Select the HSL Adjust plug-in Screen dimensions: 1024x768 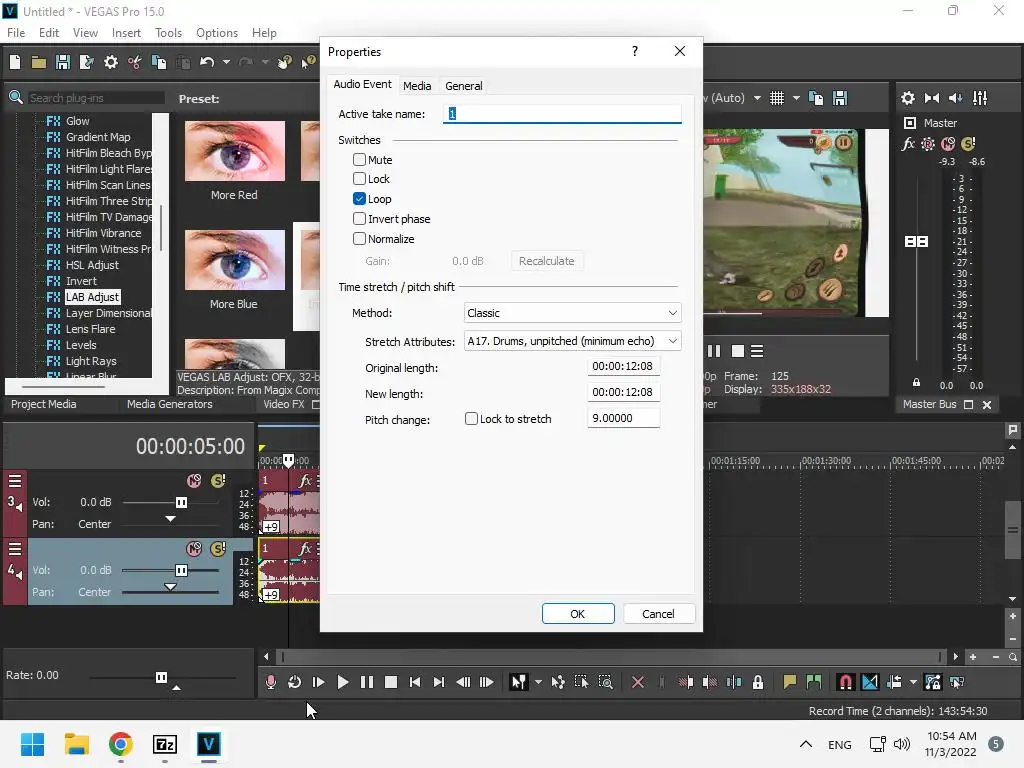pyautogui.click(x=92, y=265)
